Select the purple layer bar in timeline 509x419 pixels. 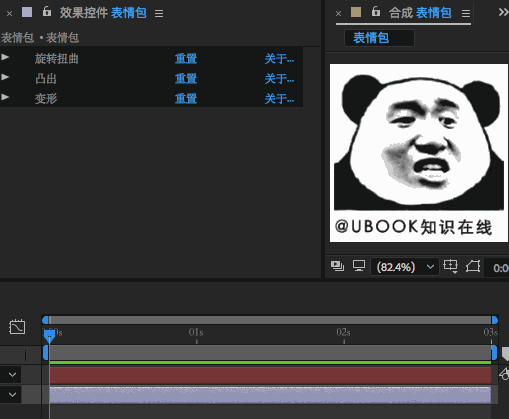tap(270, 395)
